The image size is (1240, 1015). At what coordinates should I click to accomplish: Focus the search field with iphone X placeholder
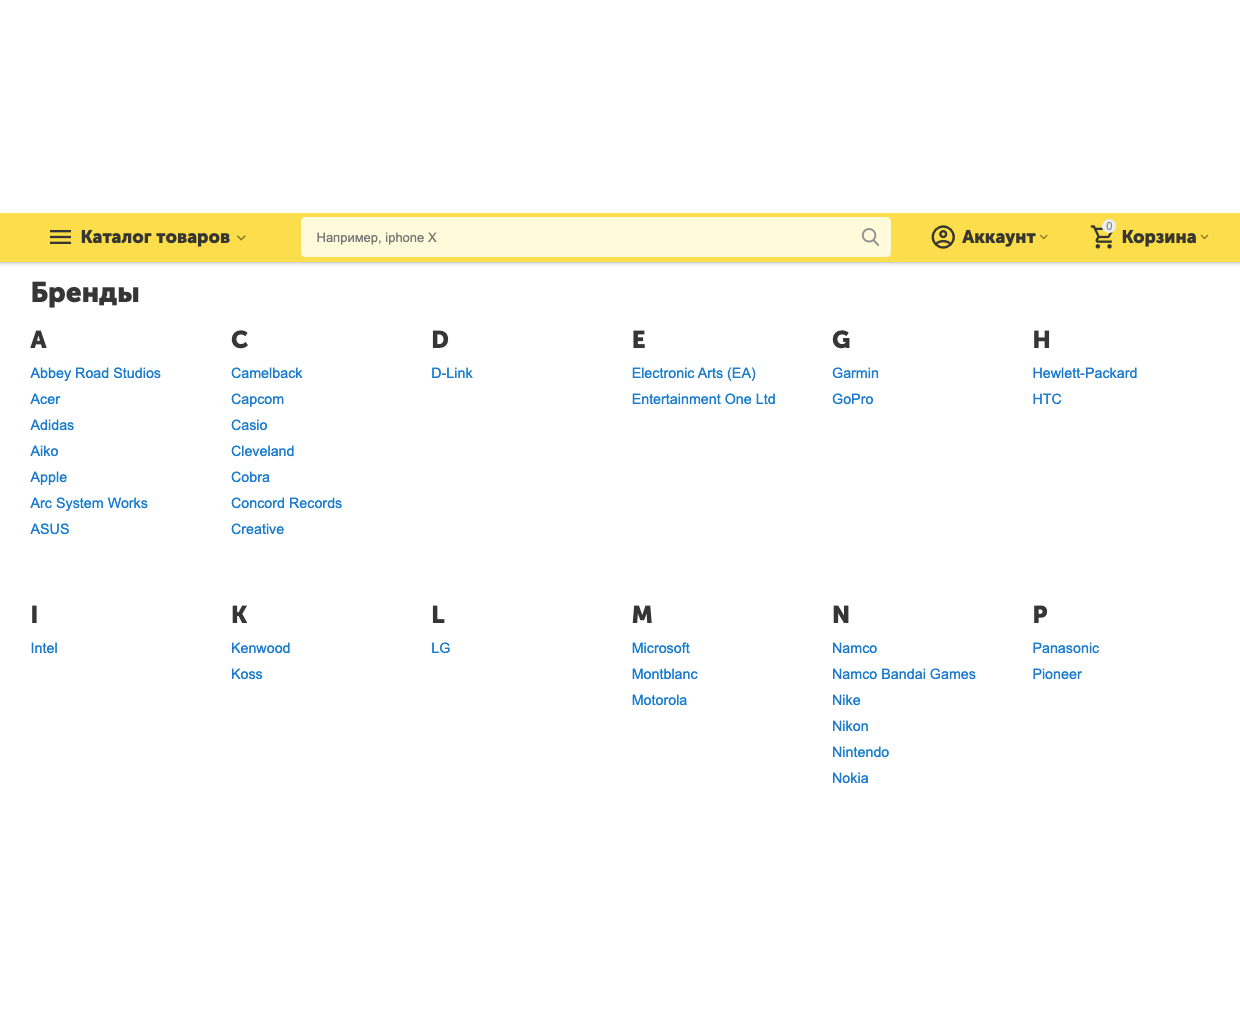pyautogui.click(x=580, y=237)
